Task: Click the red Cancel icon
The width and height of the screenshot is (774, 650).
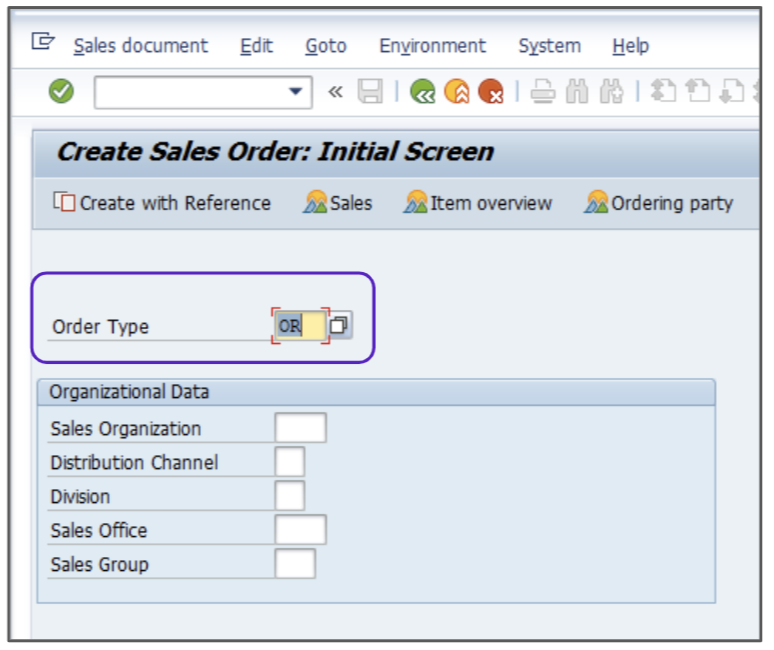Action: click(490, 93)
